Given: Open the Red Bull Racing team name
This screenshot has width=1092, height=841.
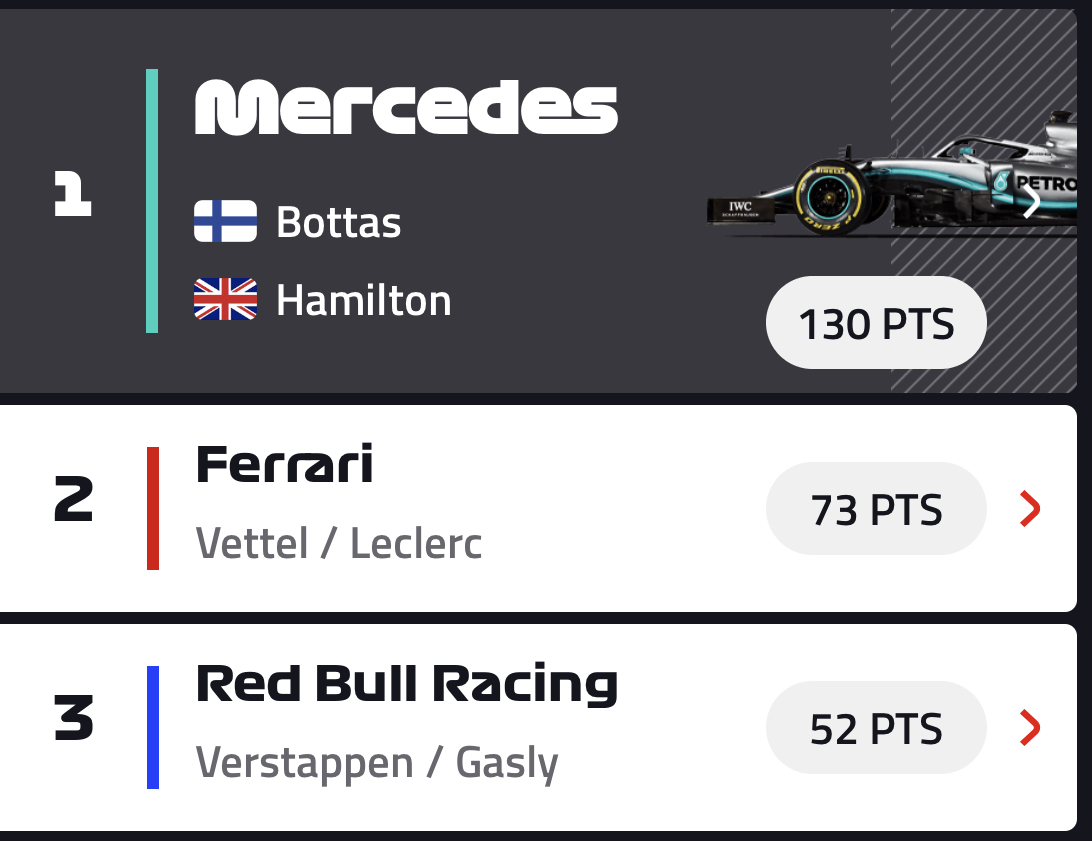Looking at the screenshot, I should tap(406, 684).
